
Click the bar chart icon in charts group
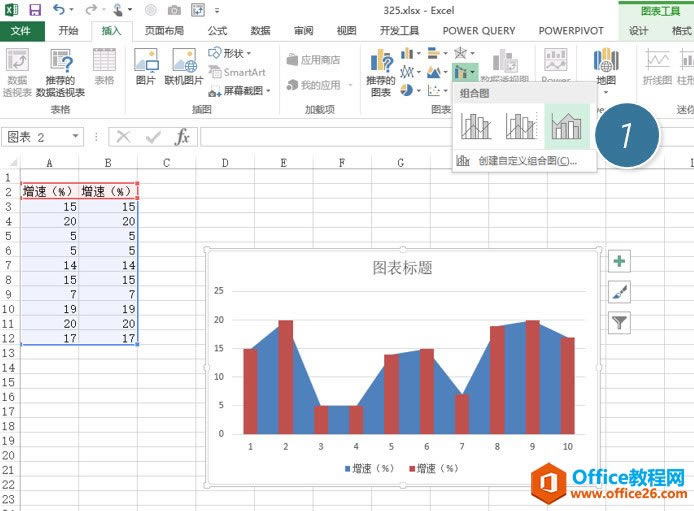(x=434, y=54)
